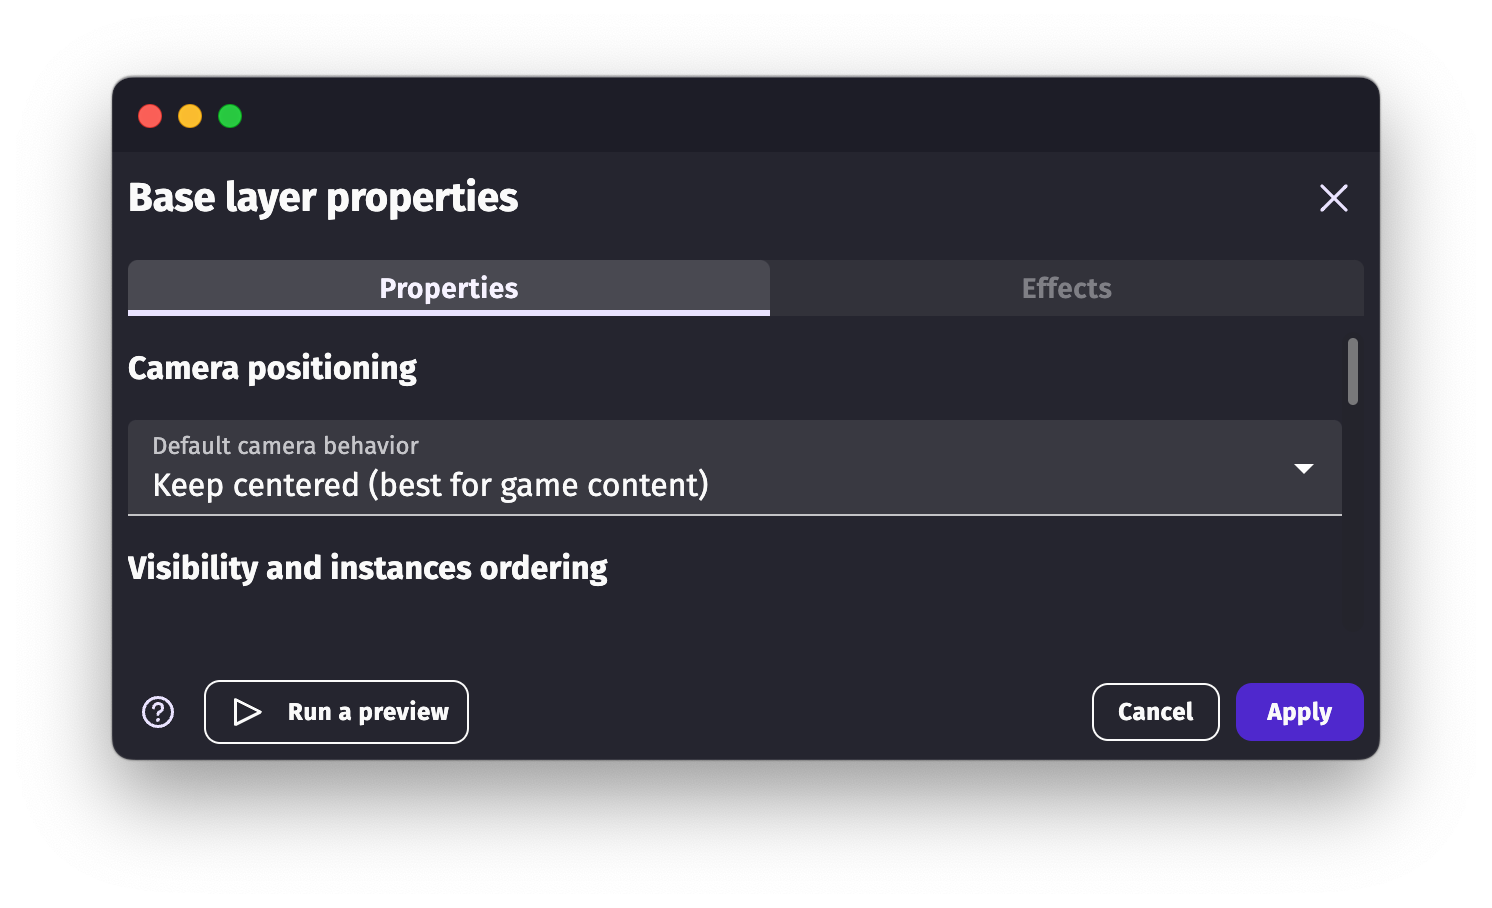Click the empty window title bar area
Image resolution: width=1492 pixels, height=908 pixels.
(760, 116)
